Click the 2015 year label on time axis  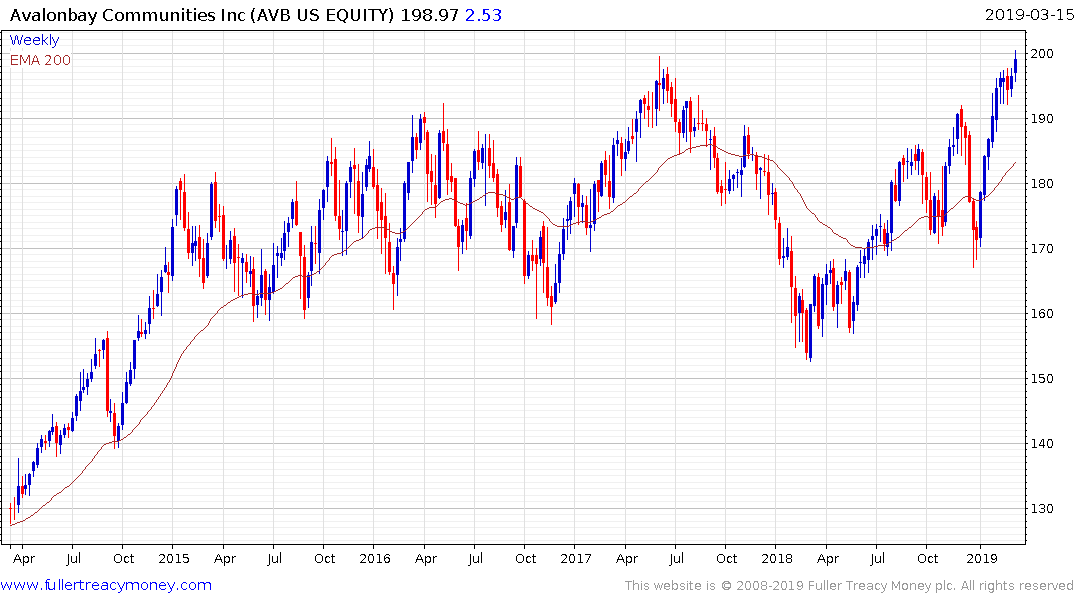tap(173, 558)
